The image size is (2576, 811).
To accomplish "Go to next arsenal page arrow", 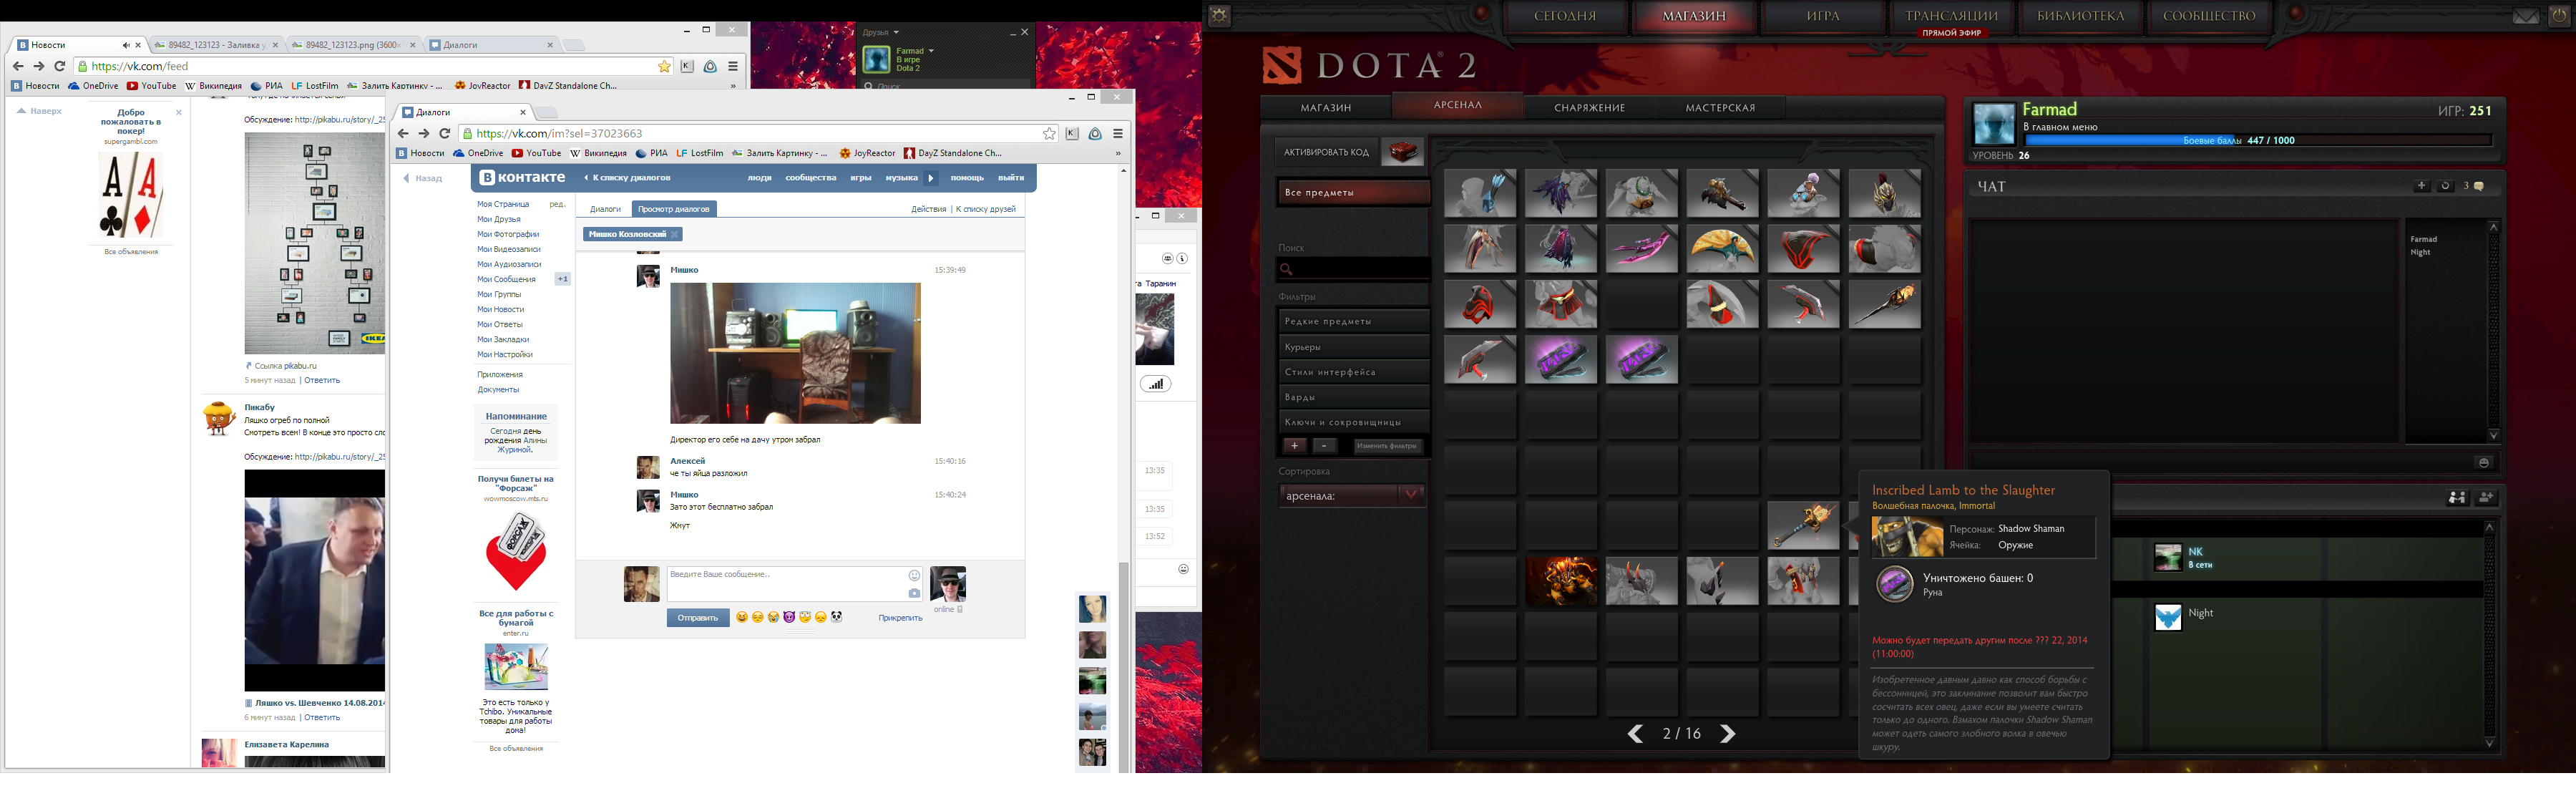I will [1728, 734].
